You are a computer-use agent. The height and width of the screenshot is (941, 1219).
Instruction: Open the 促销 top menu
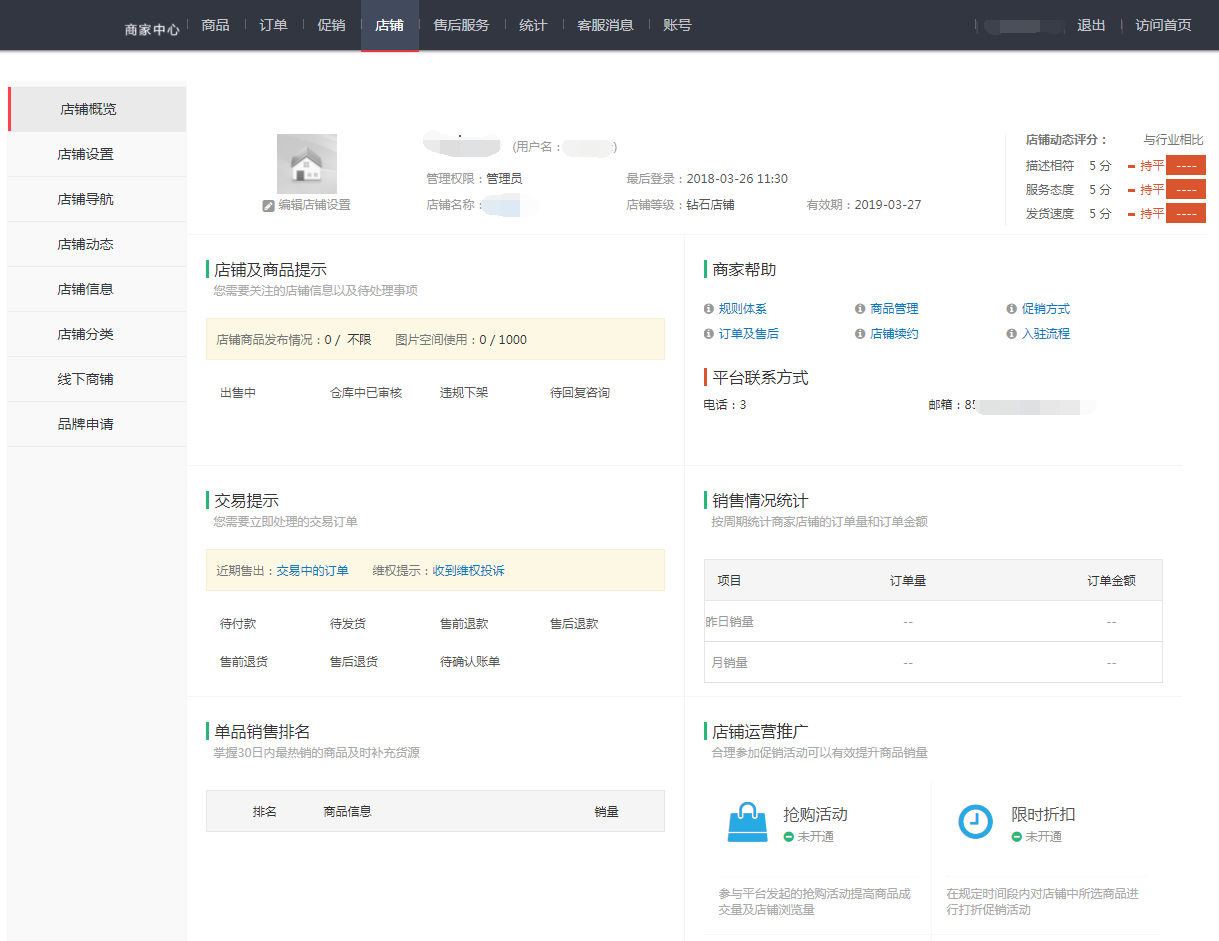tap(331, 25)
